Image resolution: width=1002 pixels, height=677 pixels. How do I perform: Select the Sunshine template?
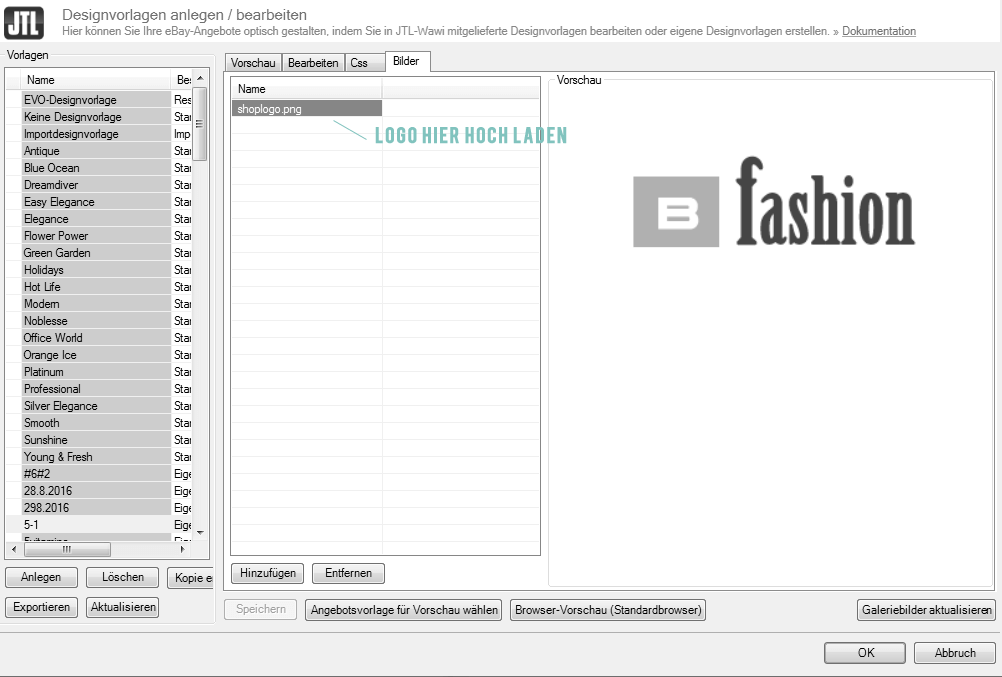coord(96,440)
